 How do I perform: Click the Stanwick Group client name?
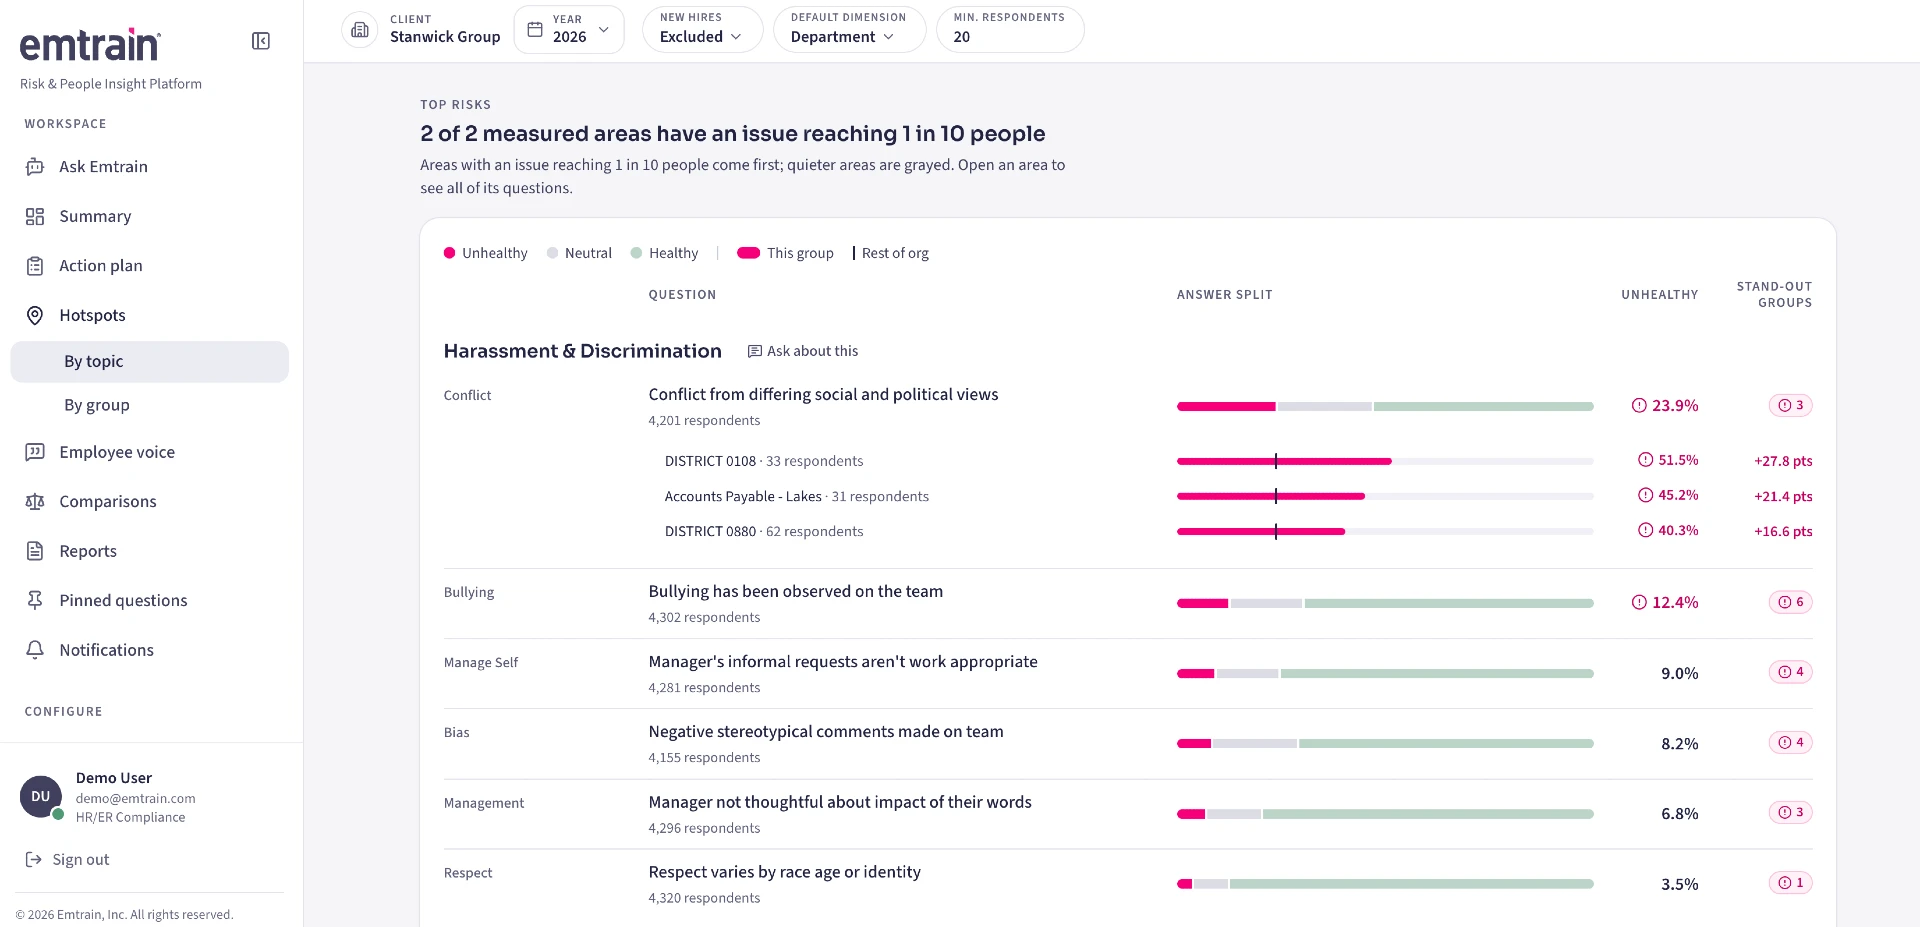coord(445,37)
